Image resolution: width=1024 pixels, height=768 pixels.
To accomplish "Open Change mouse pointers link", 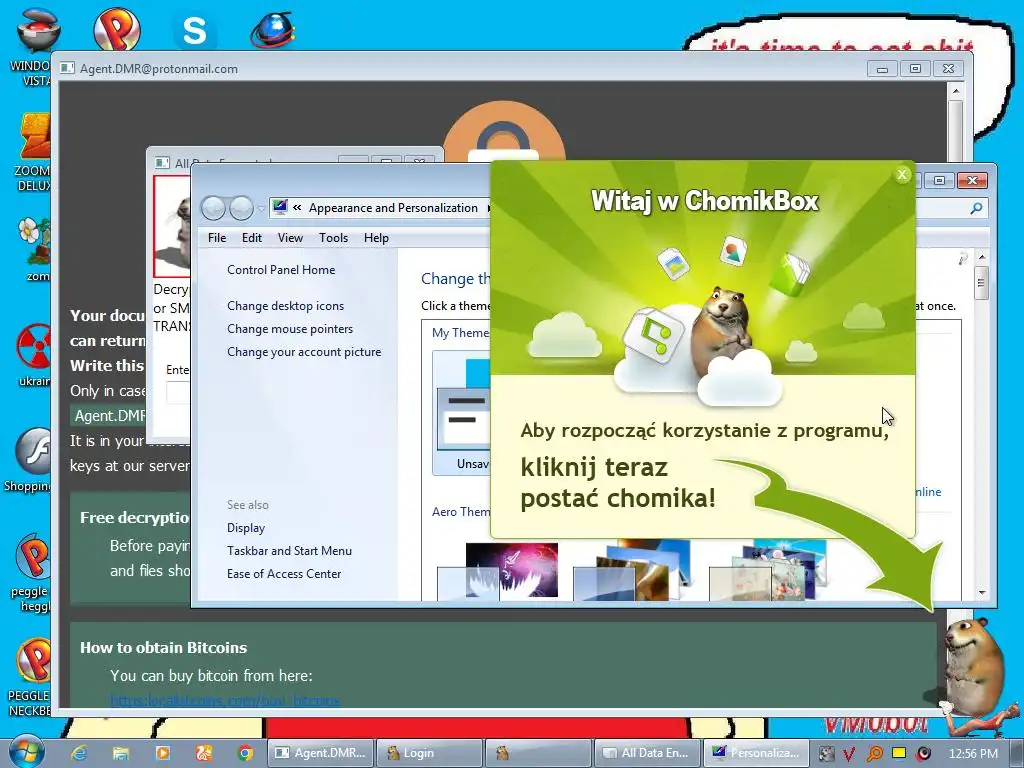I will [x=290, y=328].
